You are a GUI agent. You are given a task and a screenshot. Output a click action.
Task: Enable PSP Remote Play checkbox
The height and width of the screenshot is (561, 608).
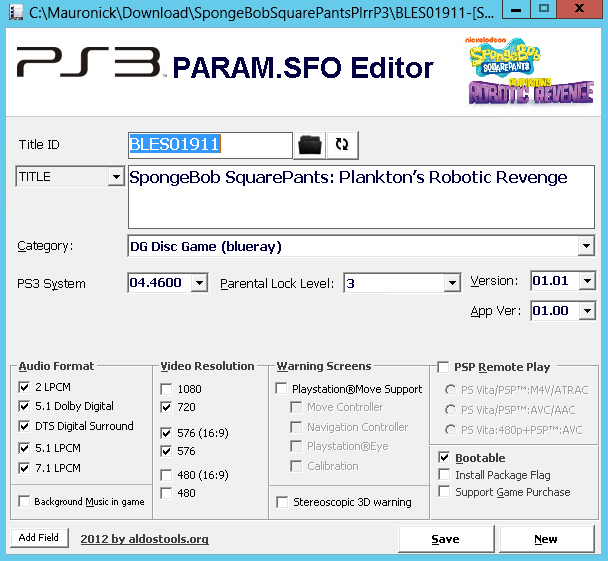point(445,367)
